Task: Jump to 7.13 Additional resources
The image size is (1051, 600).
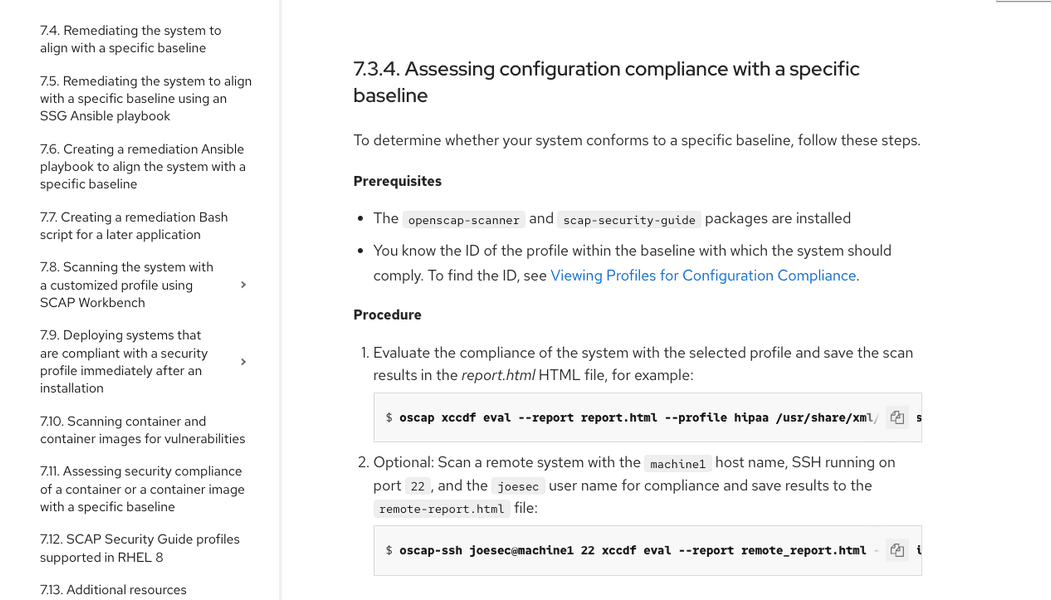Action: coord(113,590)
